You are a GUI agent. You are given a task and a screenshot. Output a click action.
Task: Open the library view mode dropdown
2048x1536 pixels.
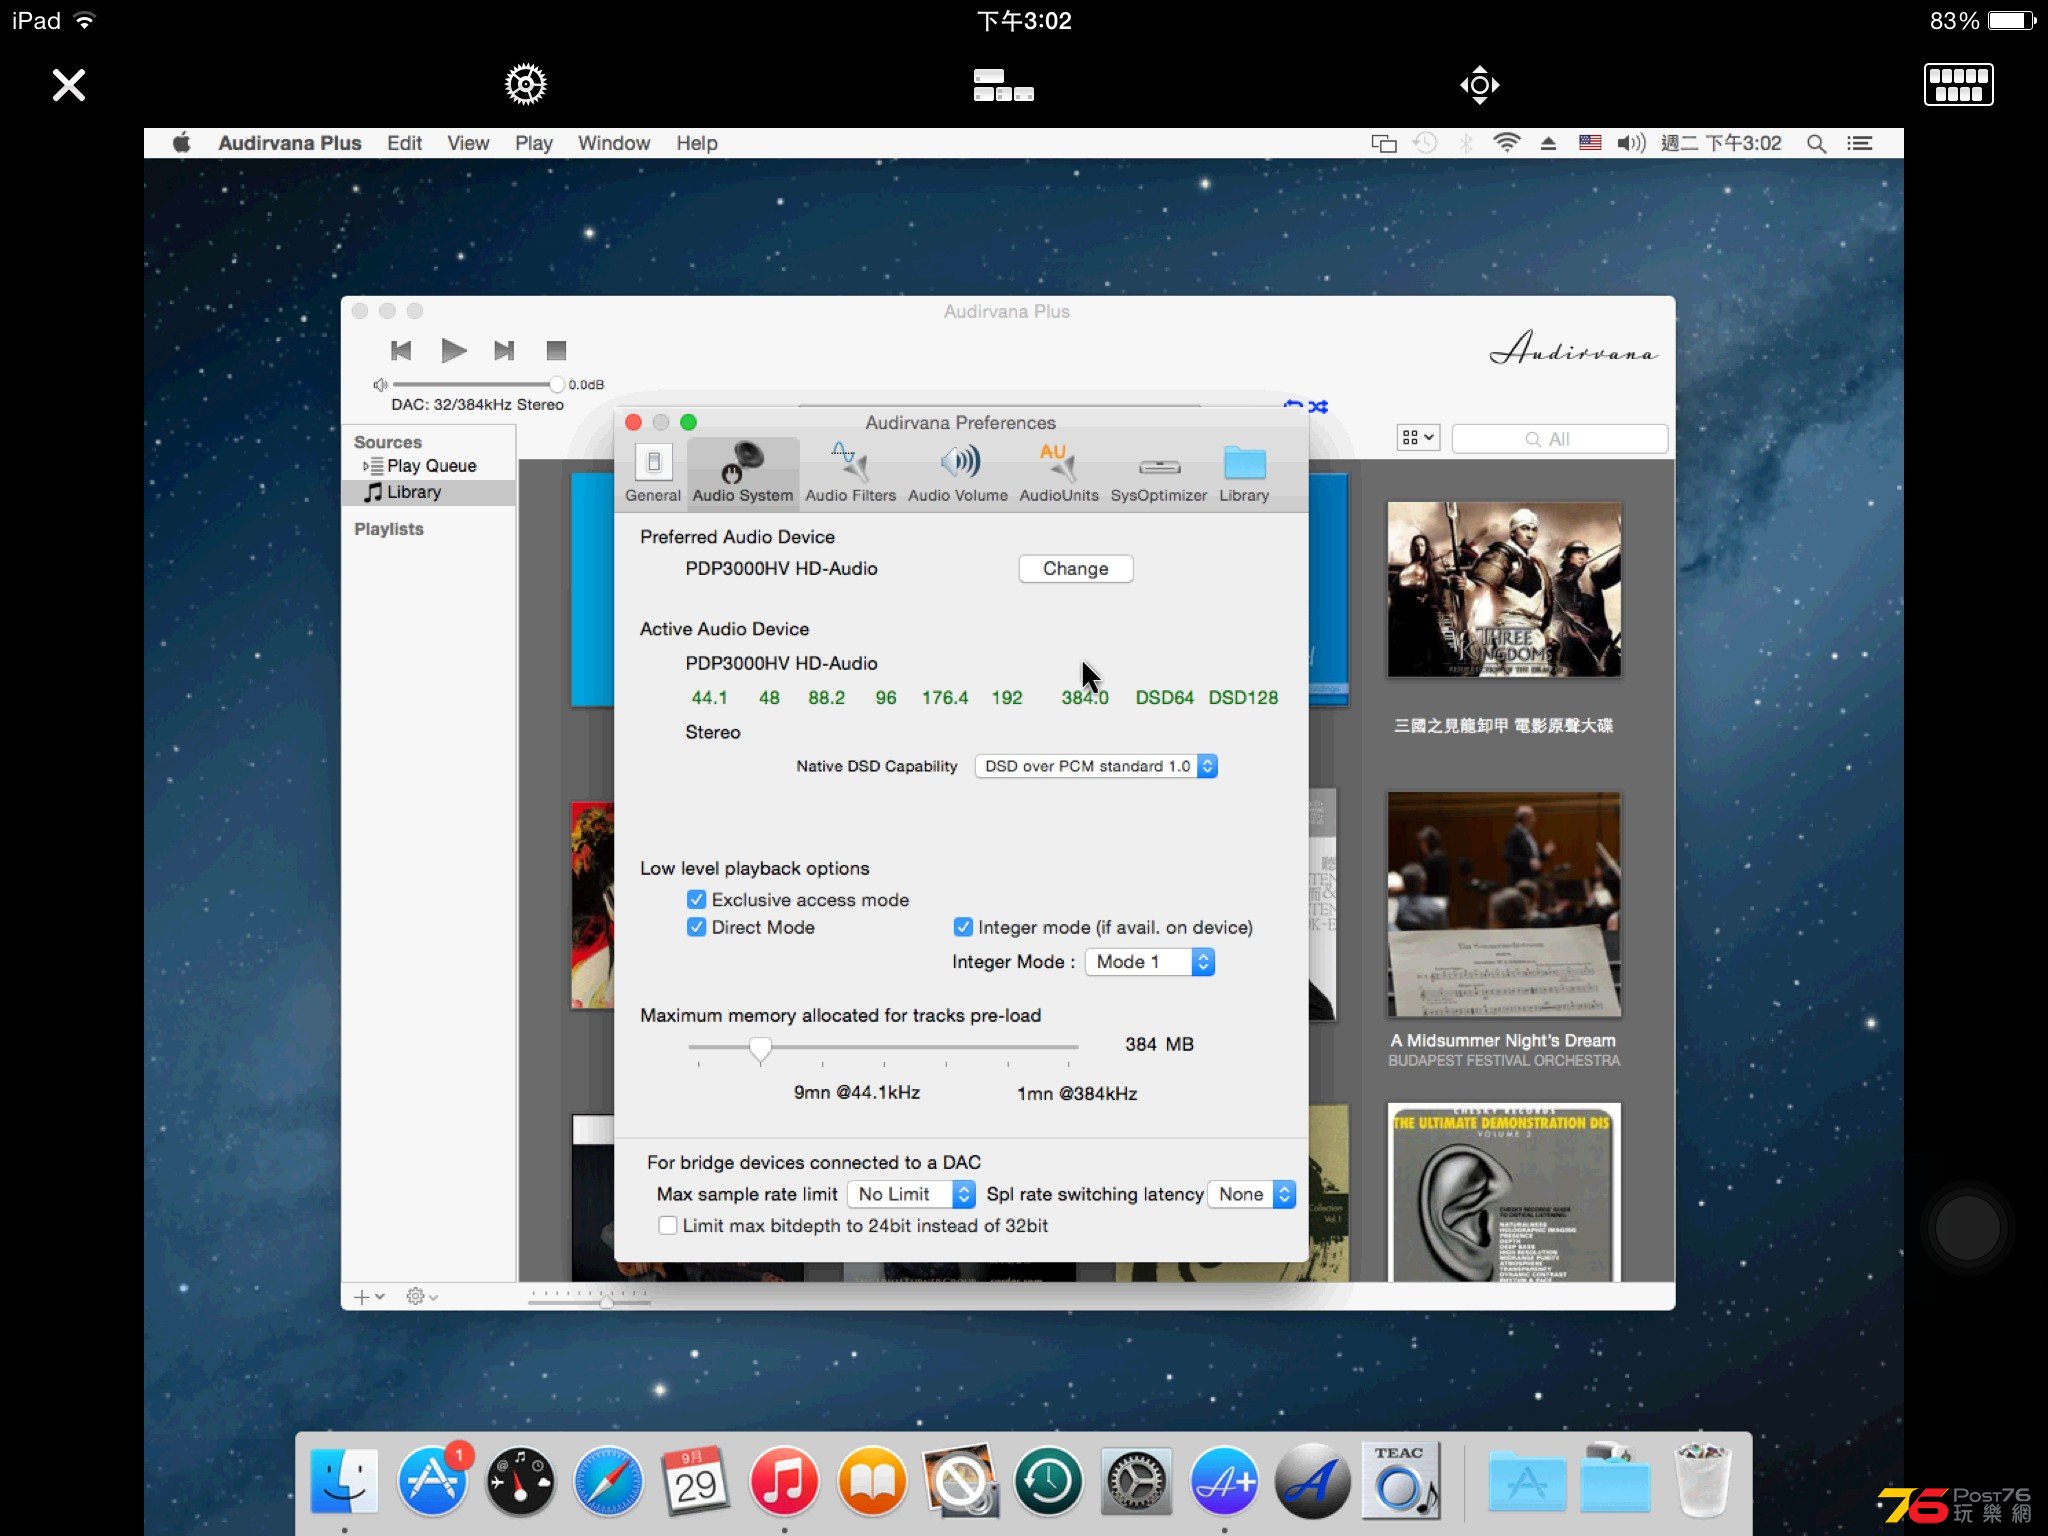1418,437
